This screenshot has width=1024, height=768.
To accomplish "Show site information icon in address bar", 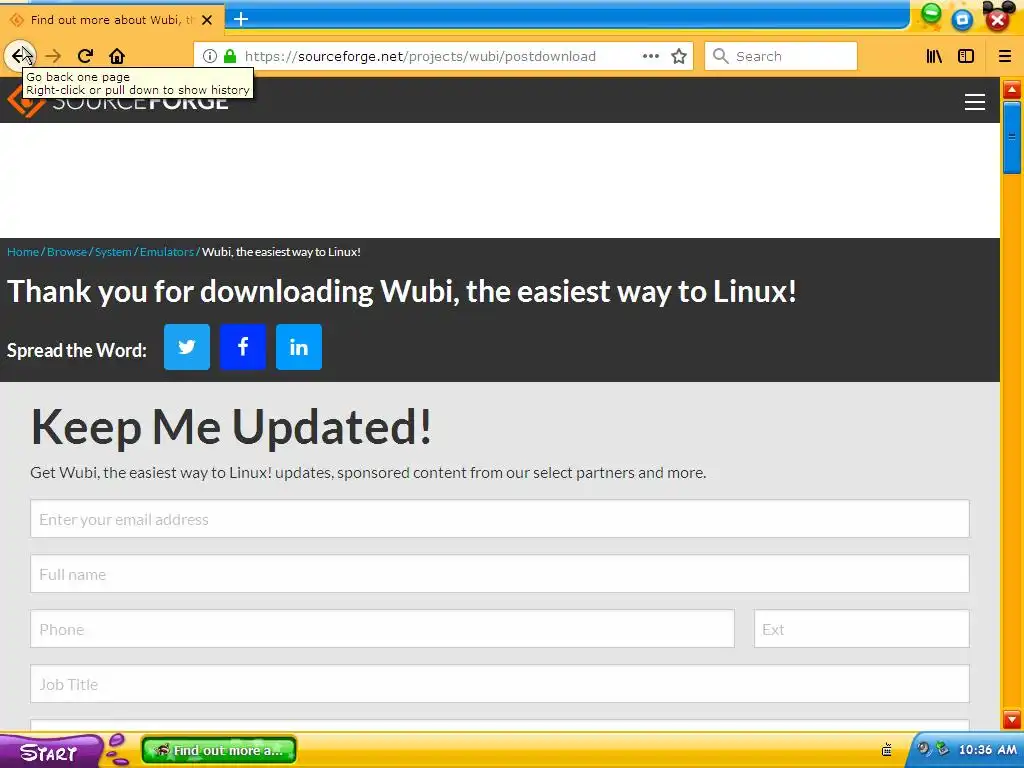I will point(210,56).
